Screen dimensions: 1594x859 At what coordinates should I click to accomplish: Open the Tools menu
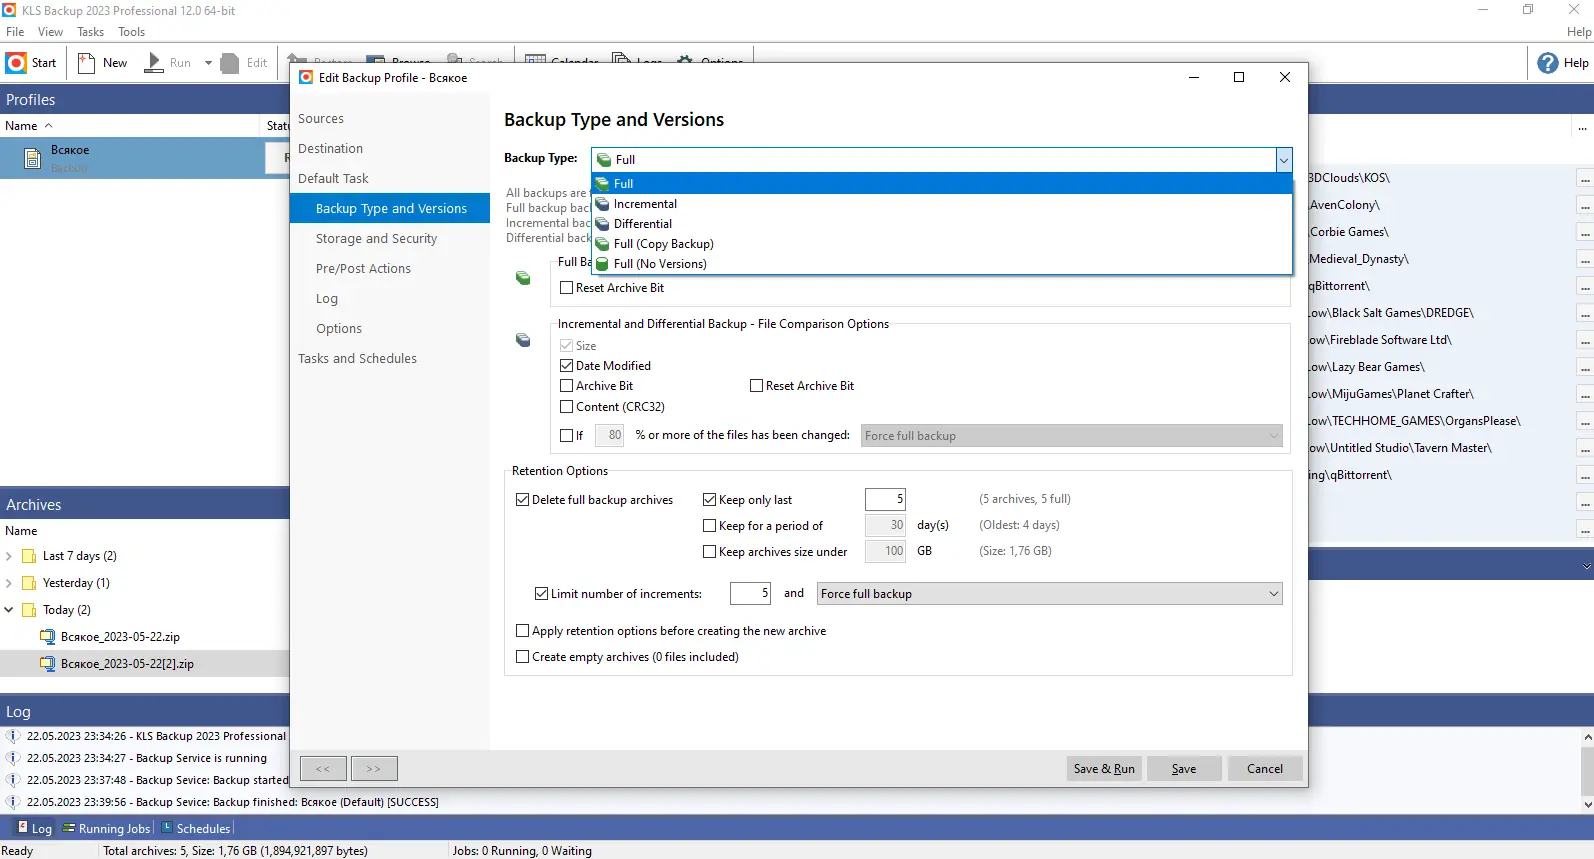point(131,32)
